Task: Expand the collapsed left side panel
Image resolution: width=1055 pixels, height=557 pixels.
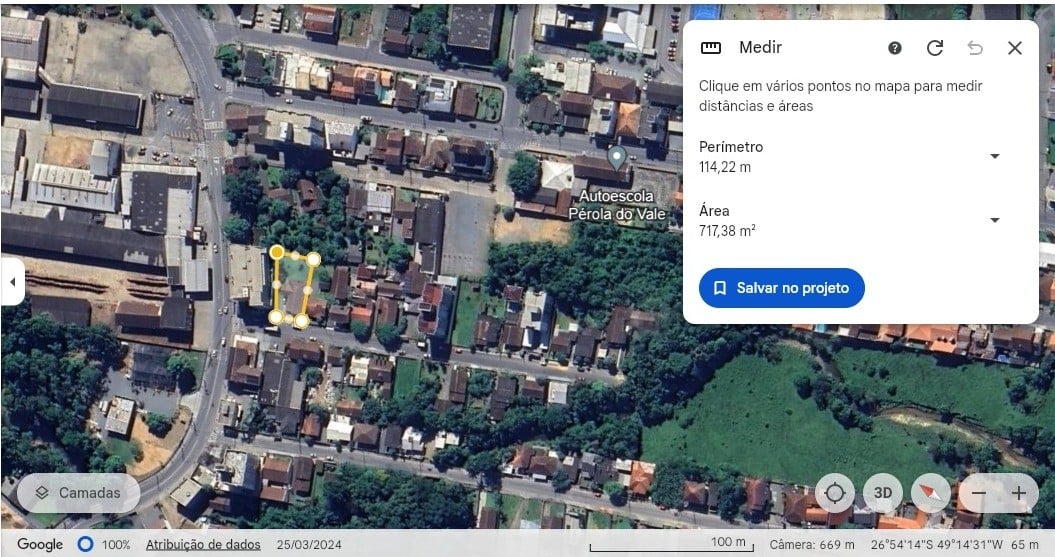Action: 12,282
